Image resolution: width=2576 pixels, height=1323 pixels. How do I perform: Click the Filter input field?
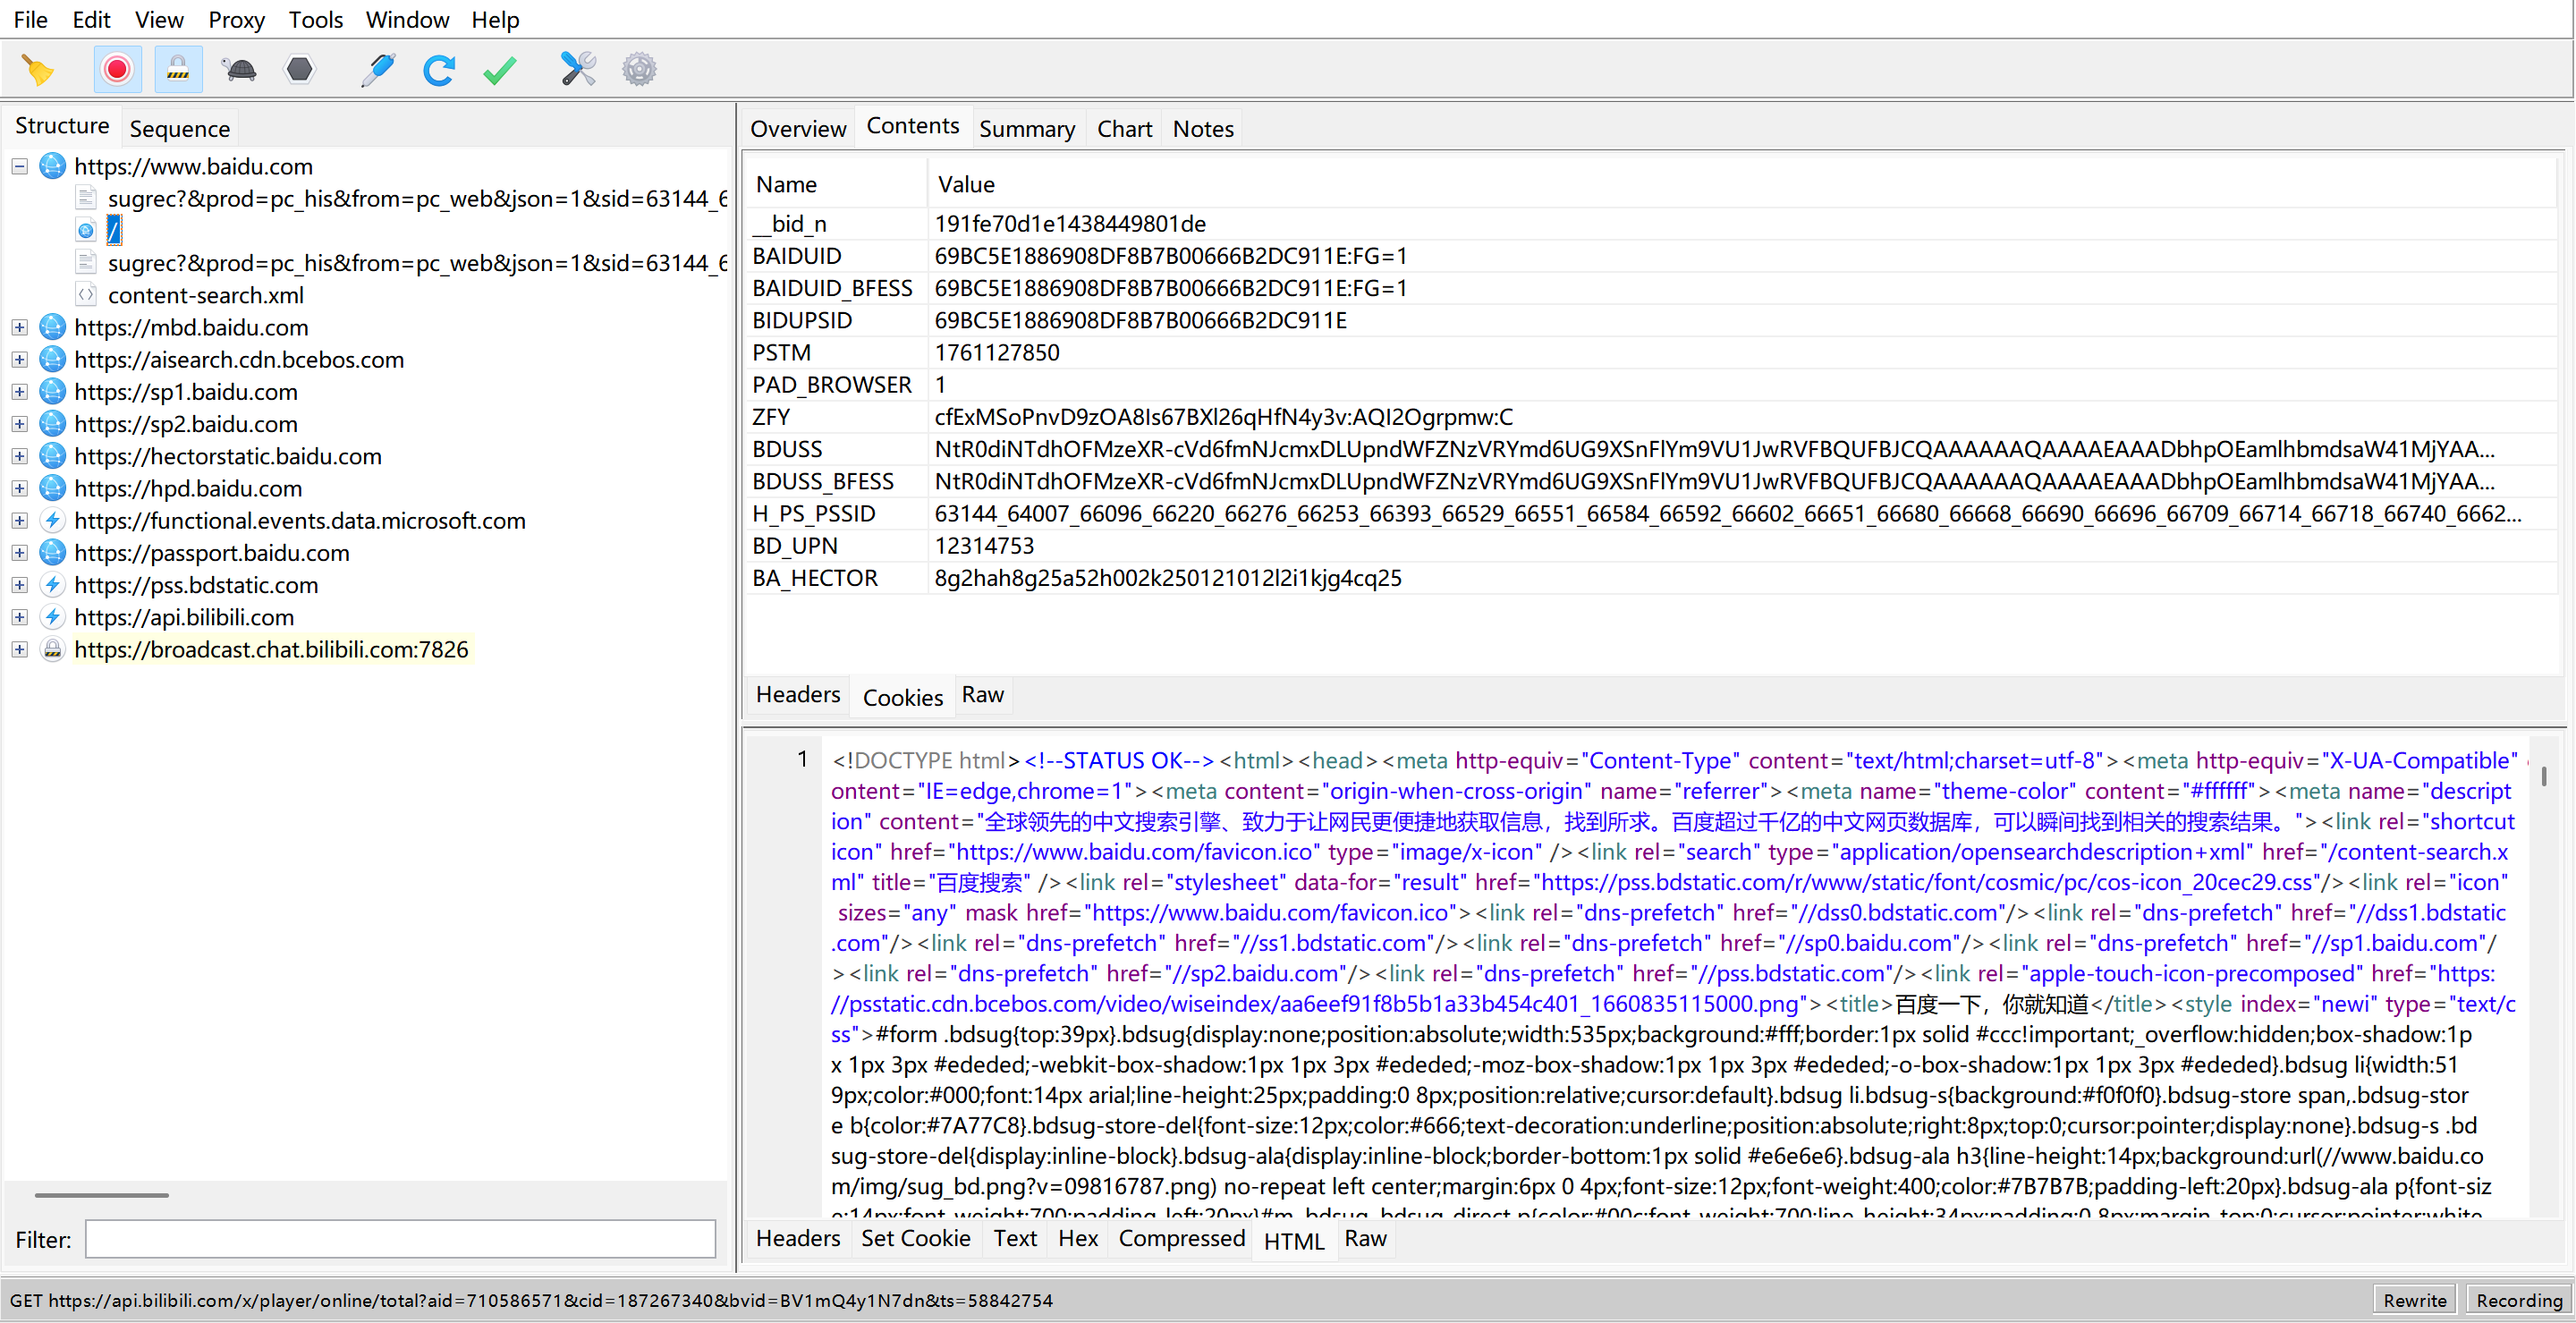[x=400, y=1239]
